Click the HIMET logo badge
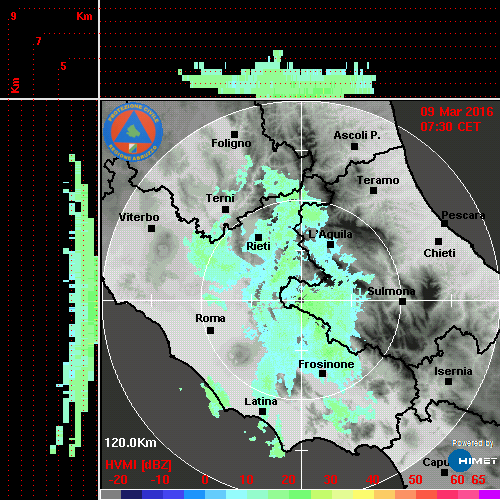Image resolution: width=500 pixels, height=500 pixels. coord(473,461)
